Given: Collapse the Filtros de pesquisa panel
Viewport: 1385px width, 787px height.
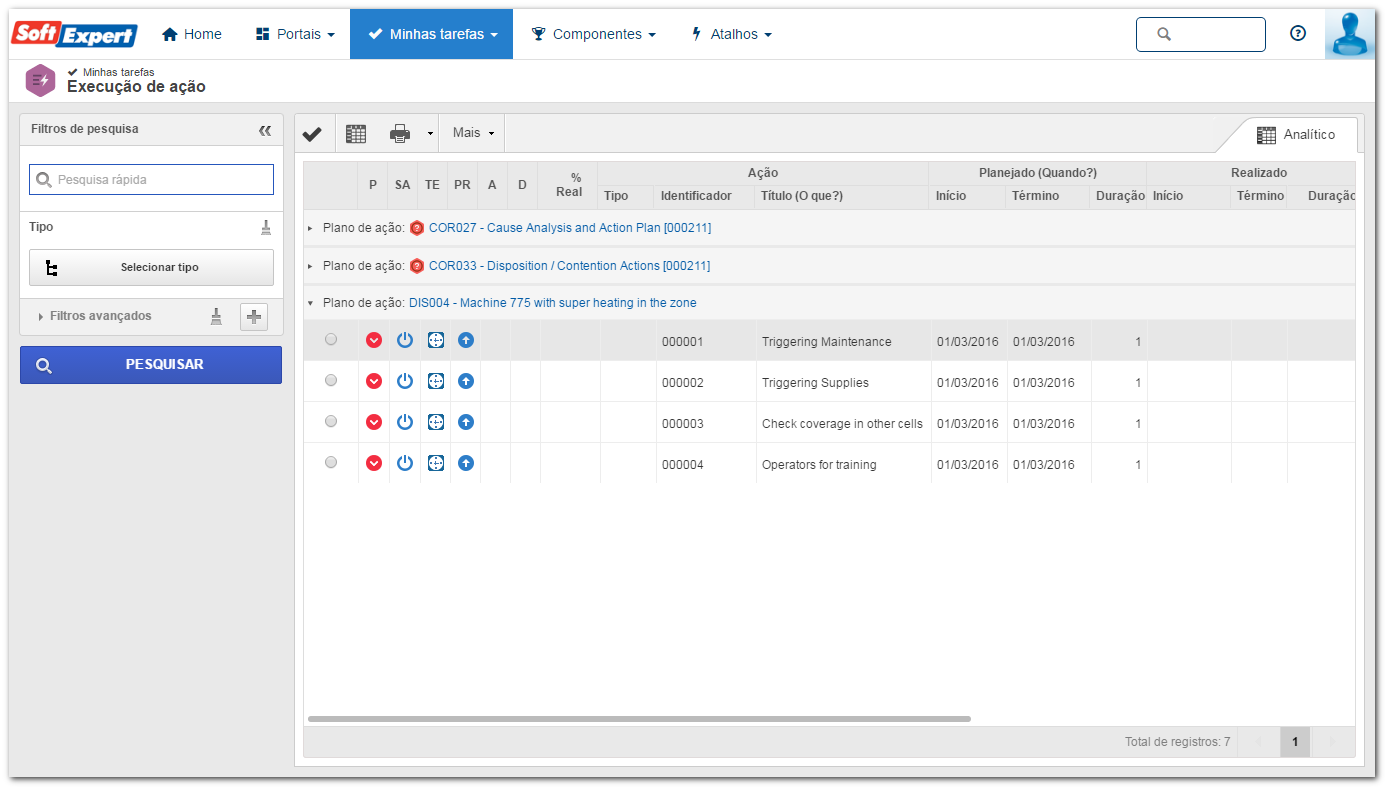Looking at the screenshot, I should [x=265, y=130].
